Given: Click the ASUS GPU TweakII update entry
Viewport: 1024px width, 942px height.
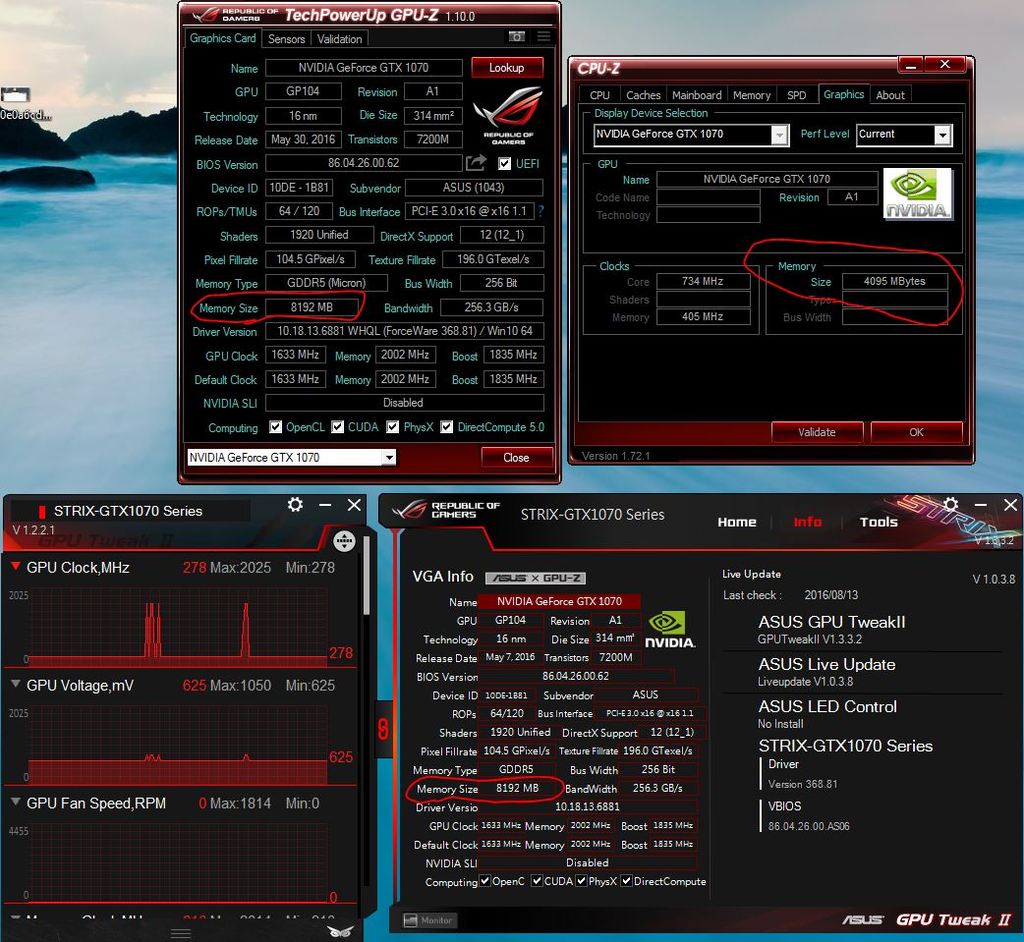Looking at the screenshot, I should (831, 629).
